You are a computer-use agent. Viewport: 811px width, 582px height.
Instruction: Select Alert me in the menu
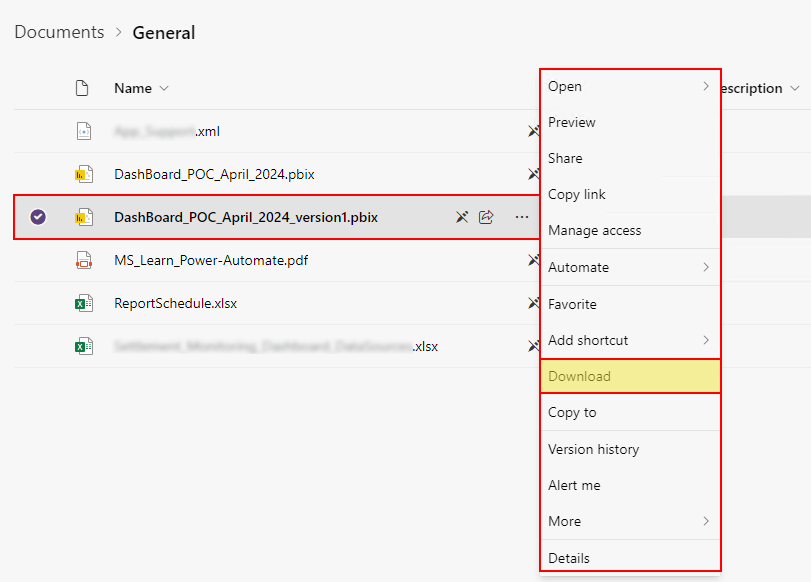coord(630,485)
